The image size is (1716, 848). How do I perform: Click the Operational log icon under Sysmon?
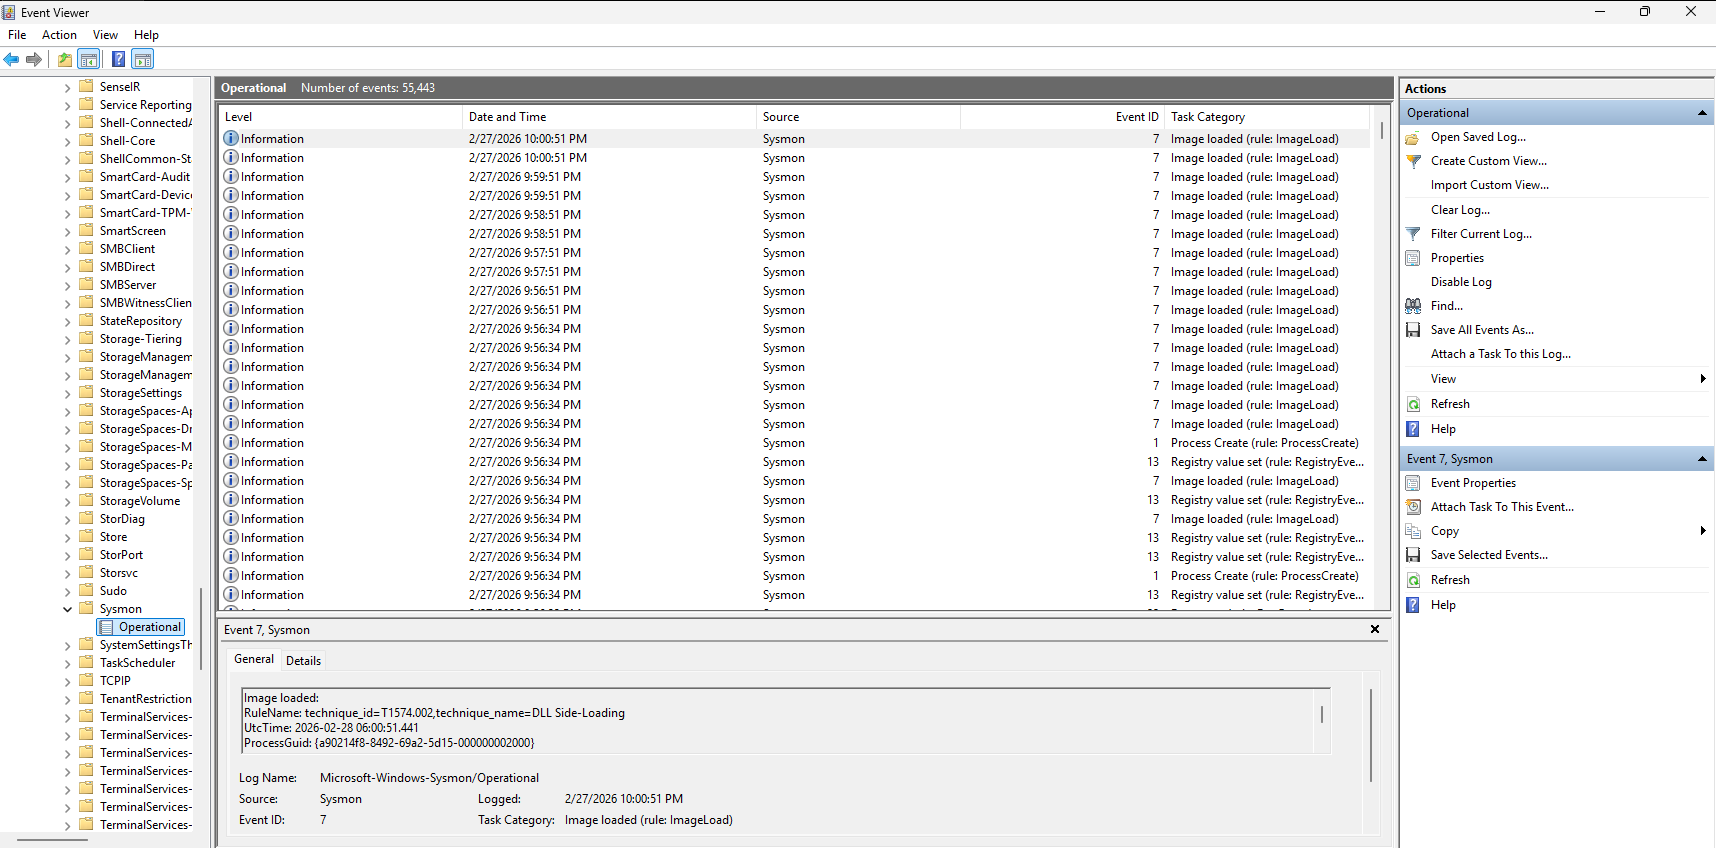point(107,627)
